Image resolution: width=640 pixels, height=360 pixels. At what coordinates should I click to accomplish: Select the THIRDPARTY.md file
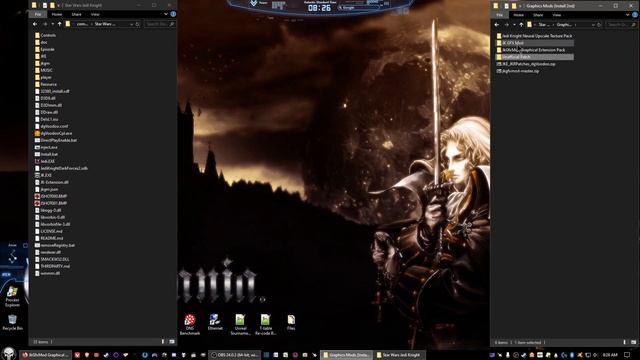53,266
